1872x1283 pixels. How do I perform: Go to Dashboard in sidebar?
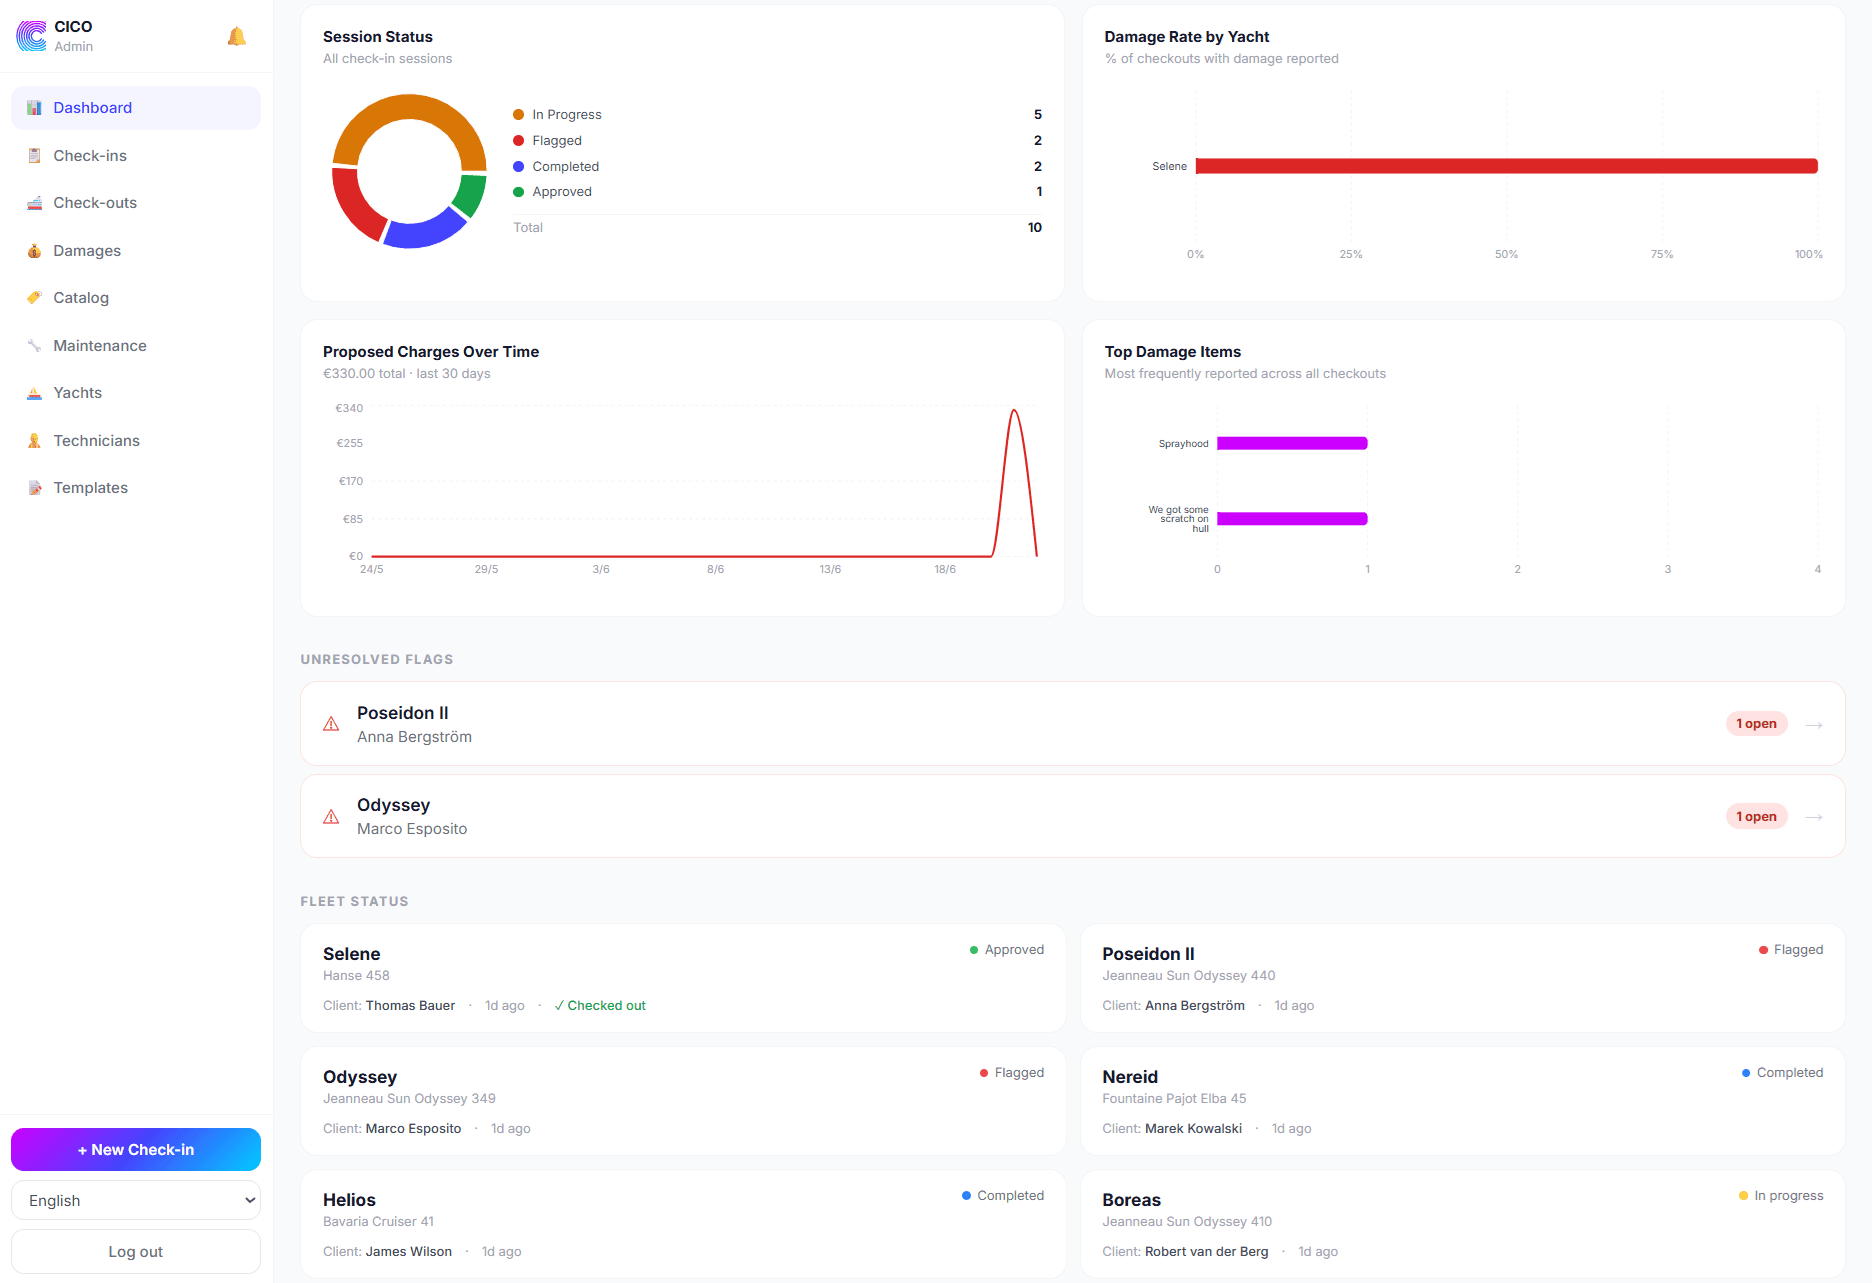136,108
